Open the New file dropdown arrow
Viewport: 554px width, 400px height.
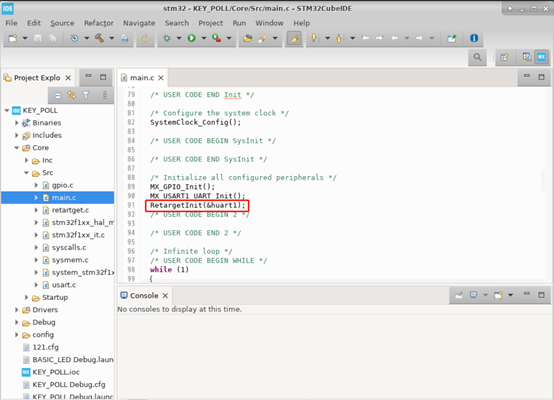25,38
